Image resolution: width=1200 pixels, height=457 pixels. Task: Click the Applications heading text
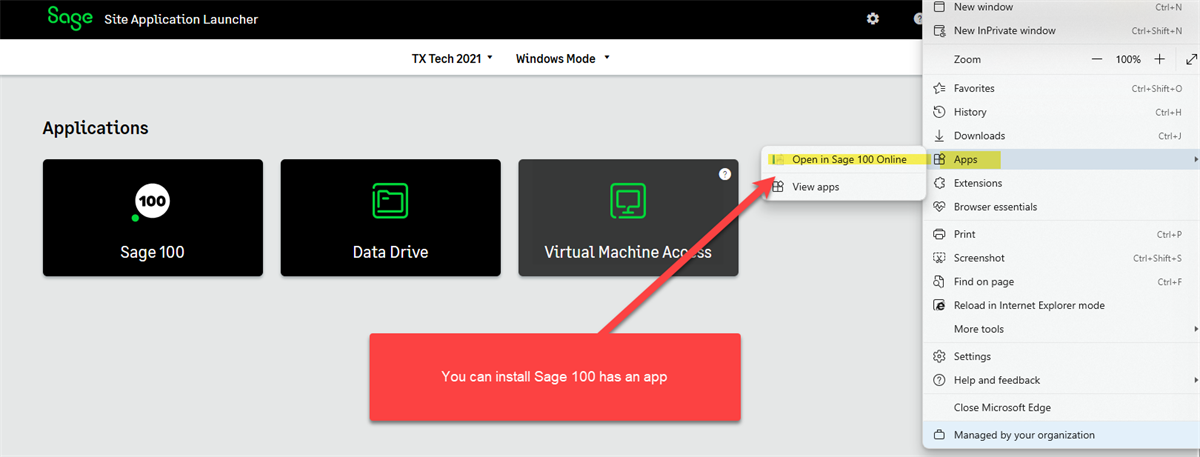(95, 128)
